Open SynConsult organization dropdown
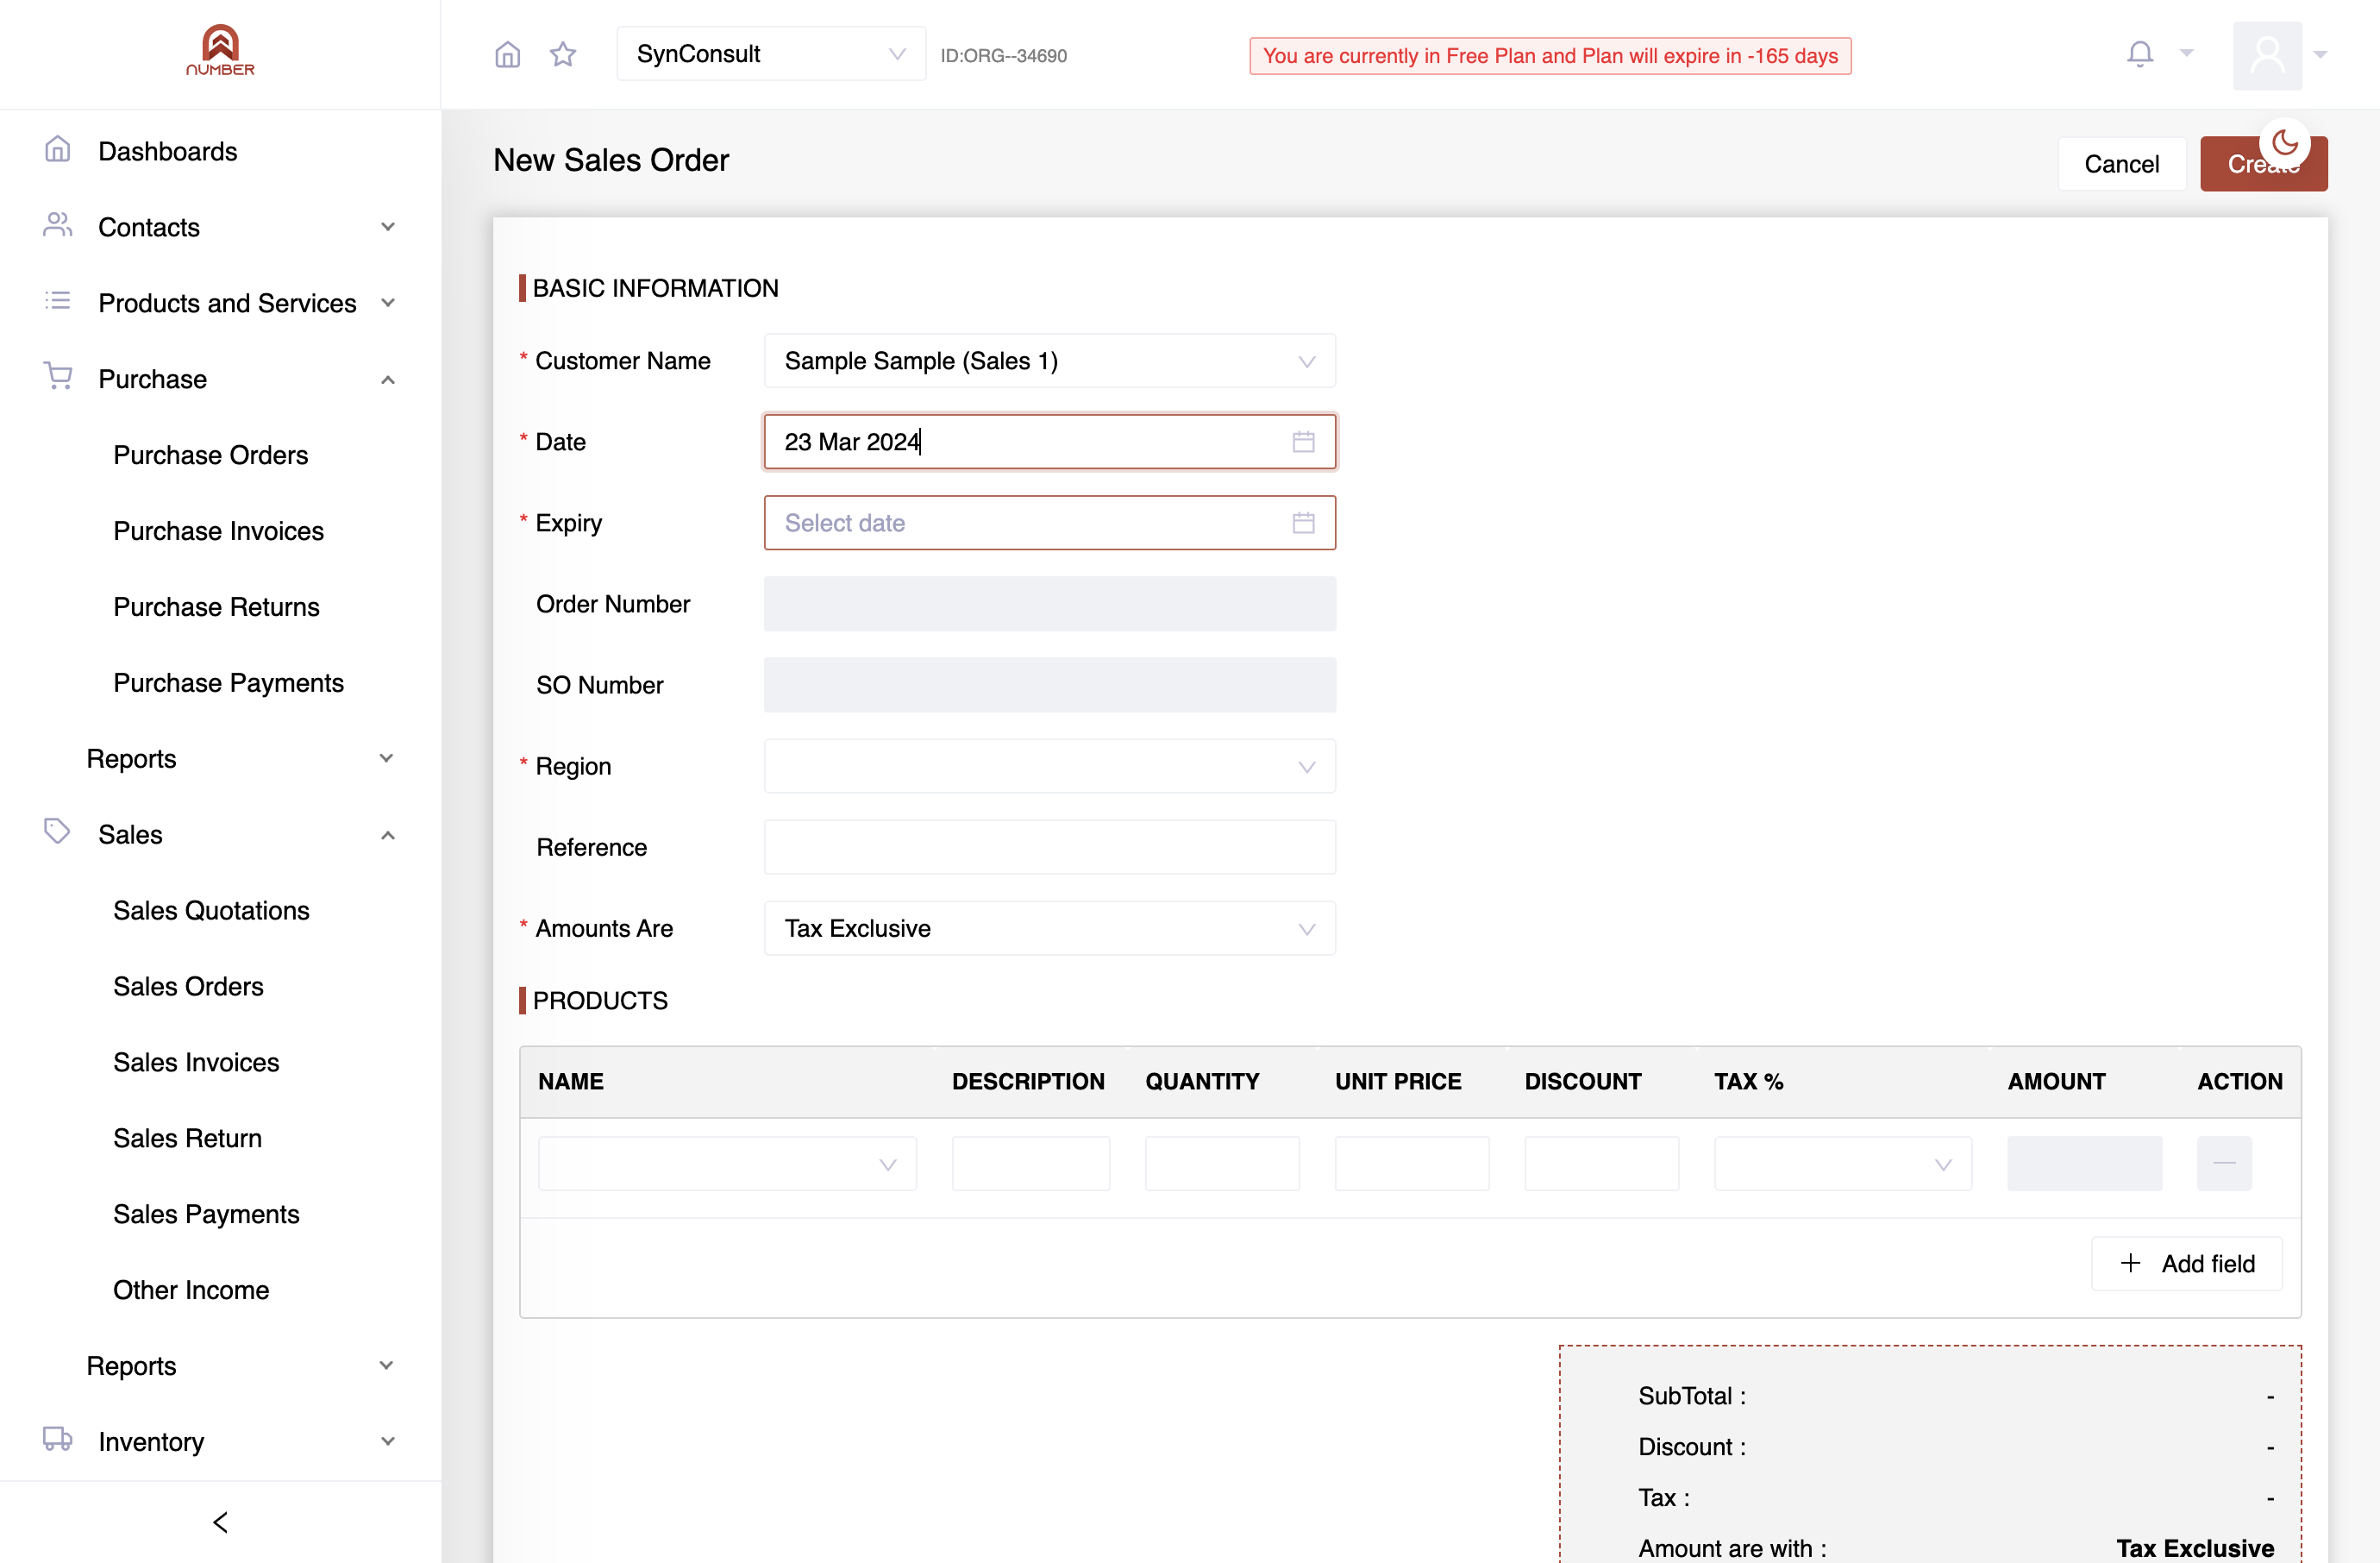The width and height of the screenshot is (2380, 1563). (x=771, y=54)
